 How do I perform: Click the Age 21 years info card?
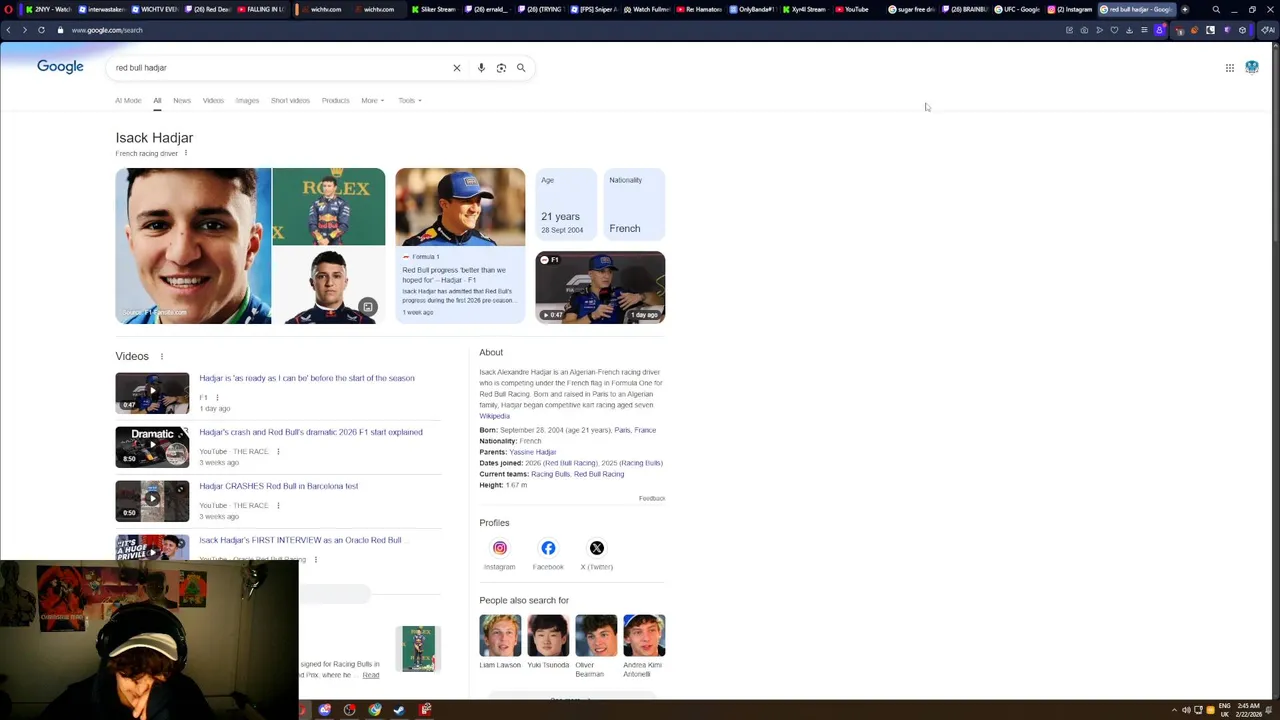(x=564, y=206)
